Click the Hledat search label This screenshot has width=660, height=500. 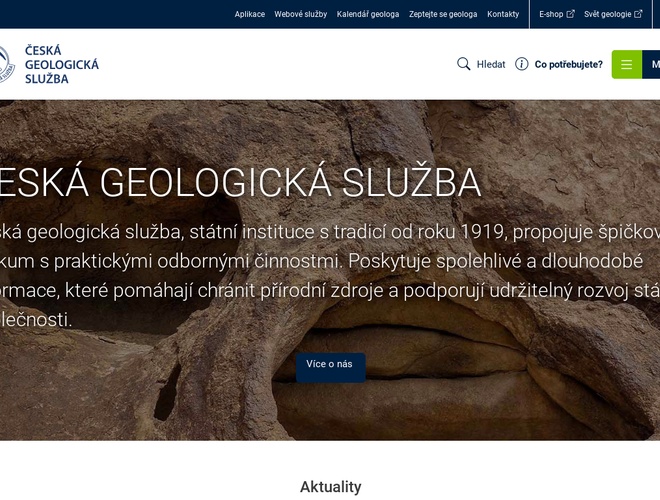pyautogui.click(x=491, y=64)
